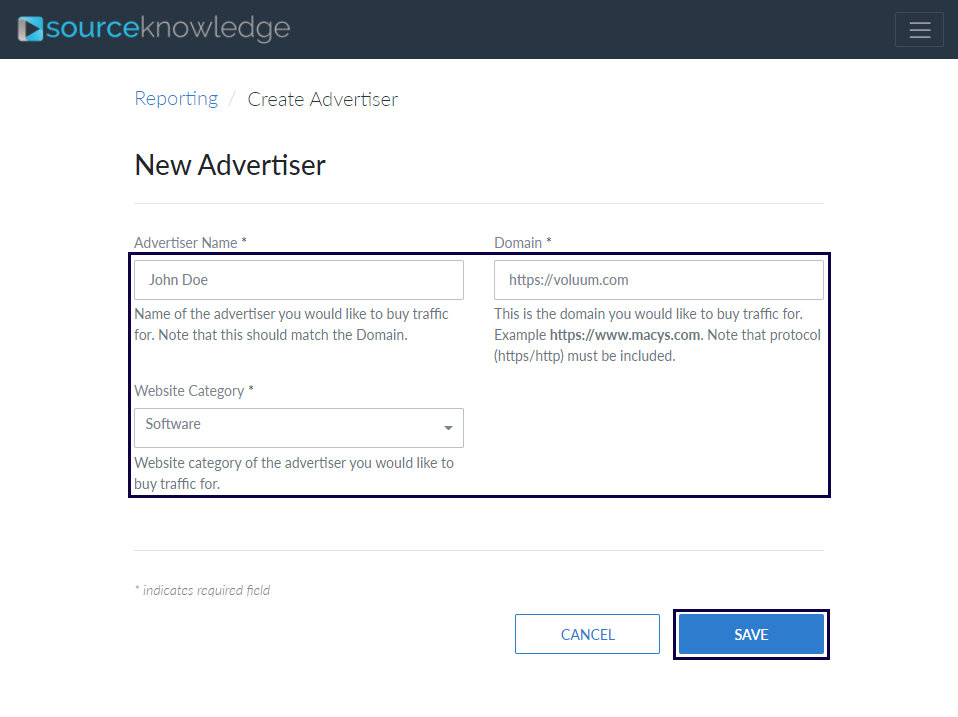Viewport: 958px width, 717px height.
Task: Click the Website Category field label
Action: click(x=191, y=390)
